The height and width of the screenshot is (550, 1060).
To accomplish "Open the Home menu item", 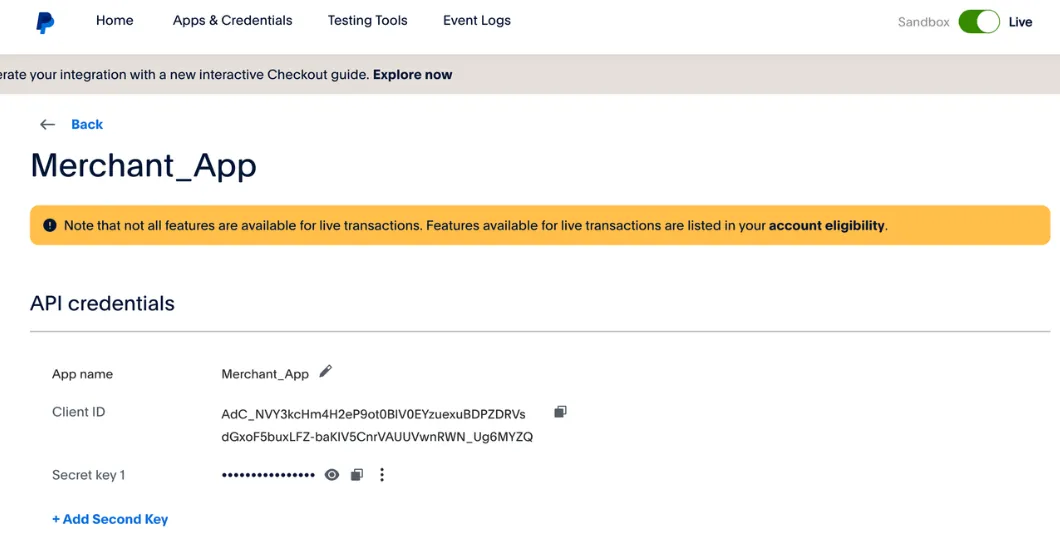I will [114, 20].
